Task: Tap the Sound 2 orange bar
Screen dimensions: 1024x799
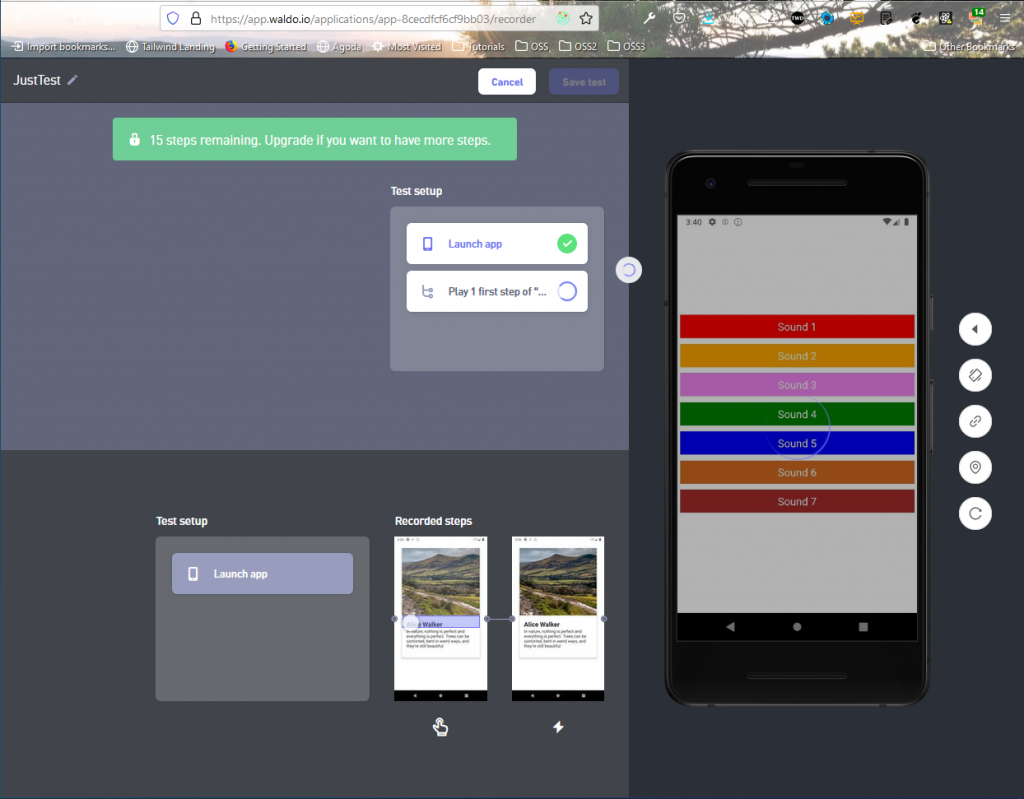Action: 797,356
